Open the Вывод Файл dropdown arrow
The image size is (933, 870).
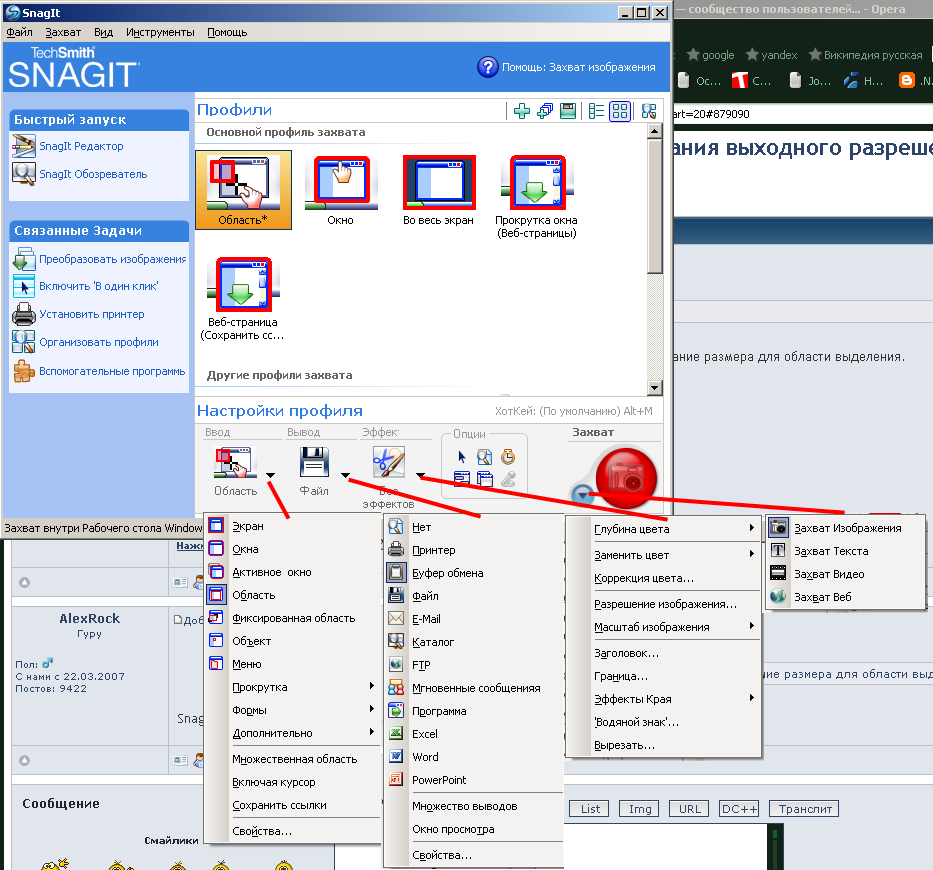click(x=346, y=475)
